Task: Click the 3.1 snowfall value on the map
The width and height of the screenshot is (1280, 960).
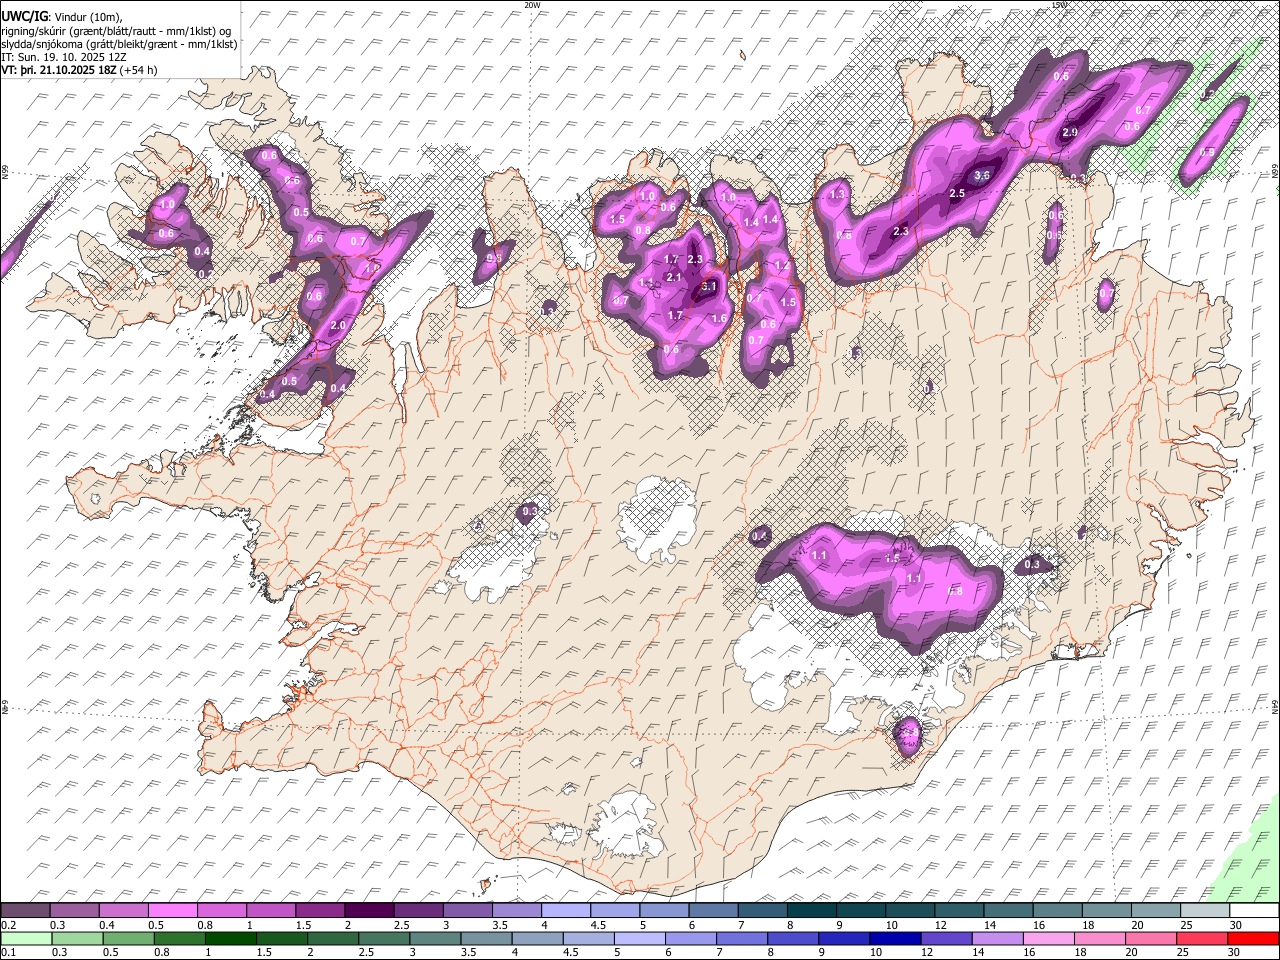Action: coord(710,287)
